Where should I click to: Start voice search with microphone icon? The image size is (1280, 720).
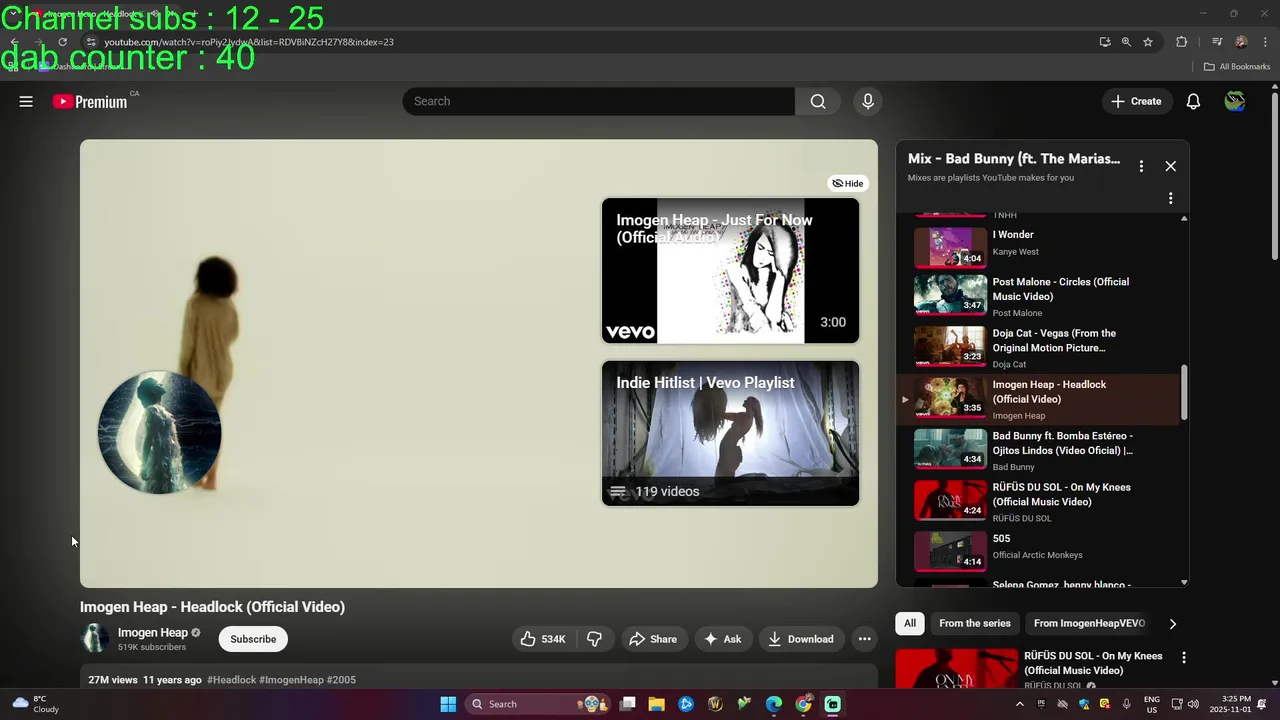coord(868,101)
